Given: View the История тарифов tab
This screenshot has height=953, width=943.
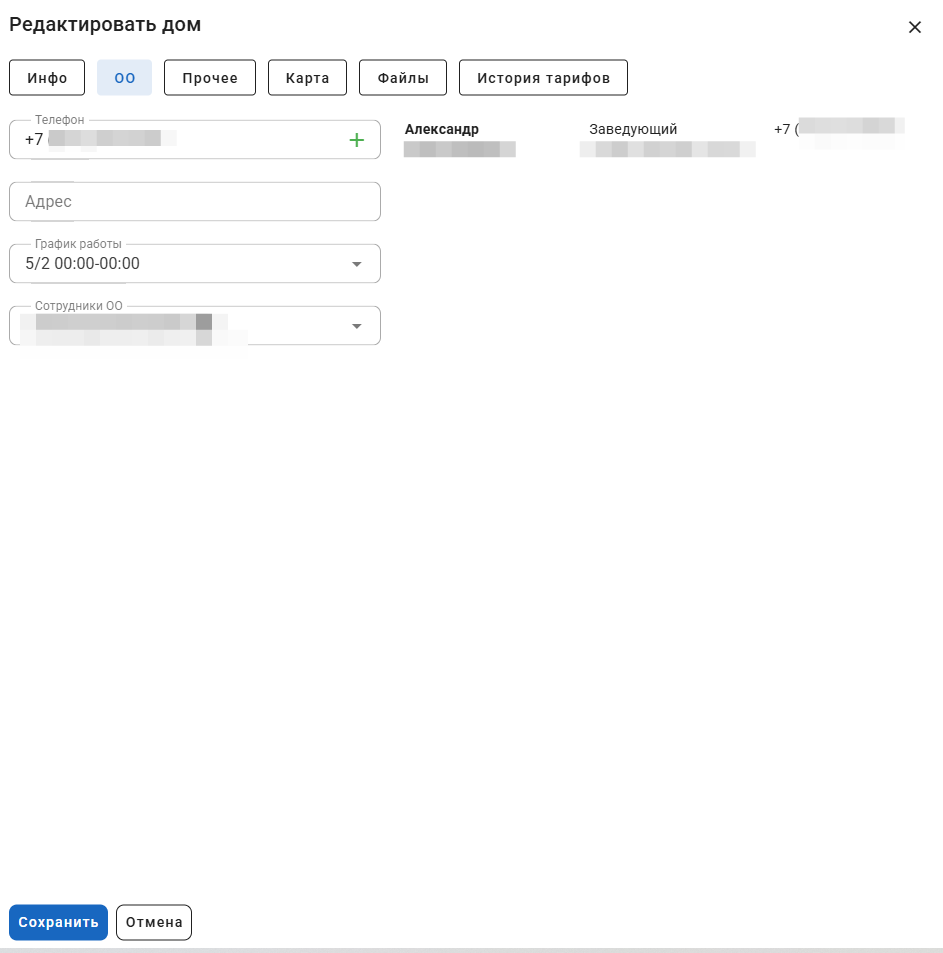Looking at the screenshot, I should click(543, 78).
